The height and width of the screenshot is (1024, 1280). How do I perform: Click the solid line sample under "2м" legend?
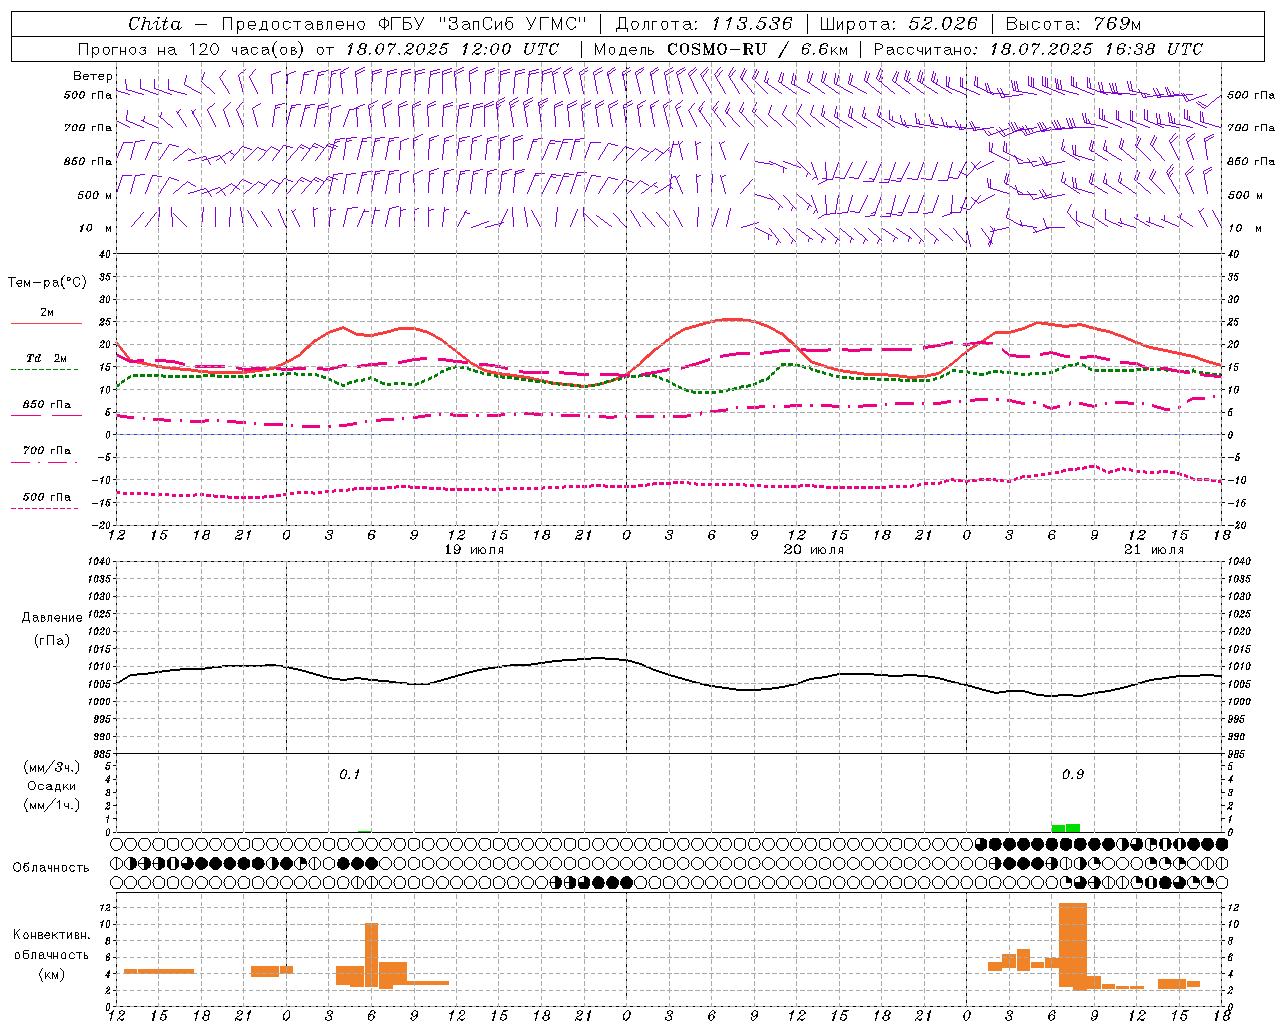click(46, 324)
